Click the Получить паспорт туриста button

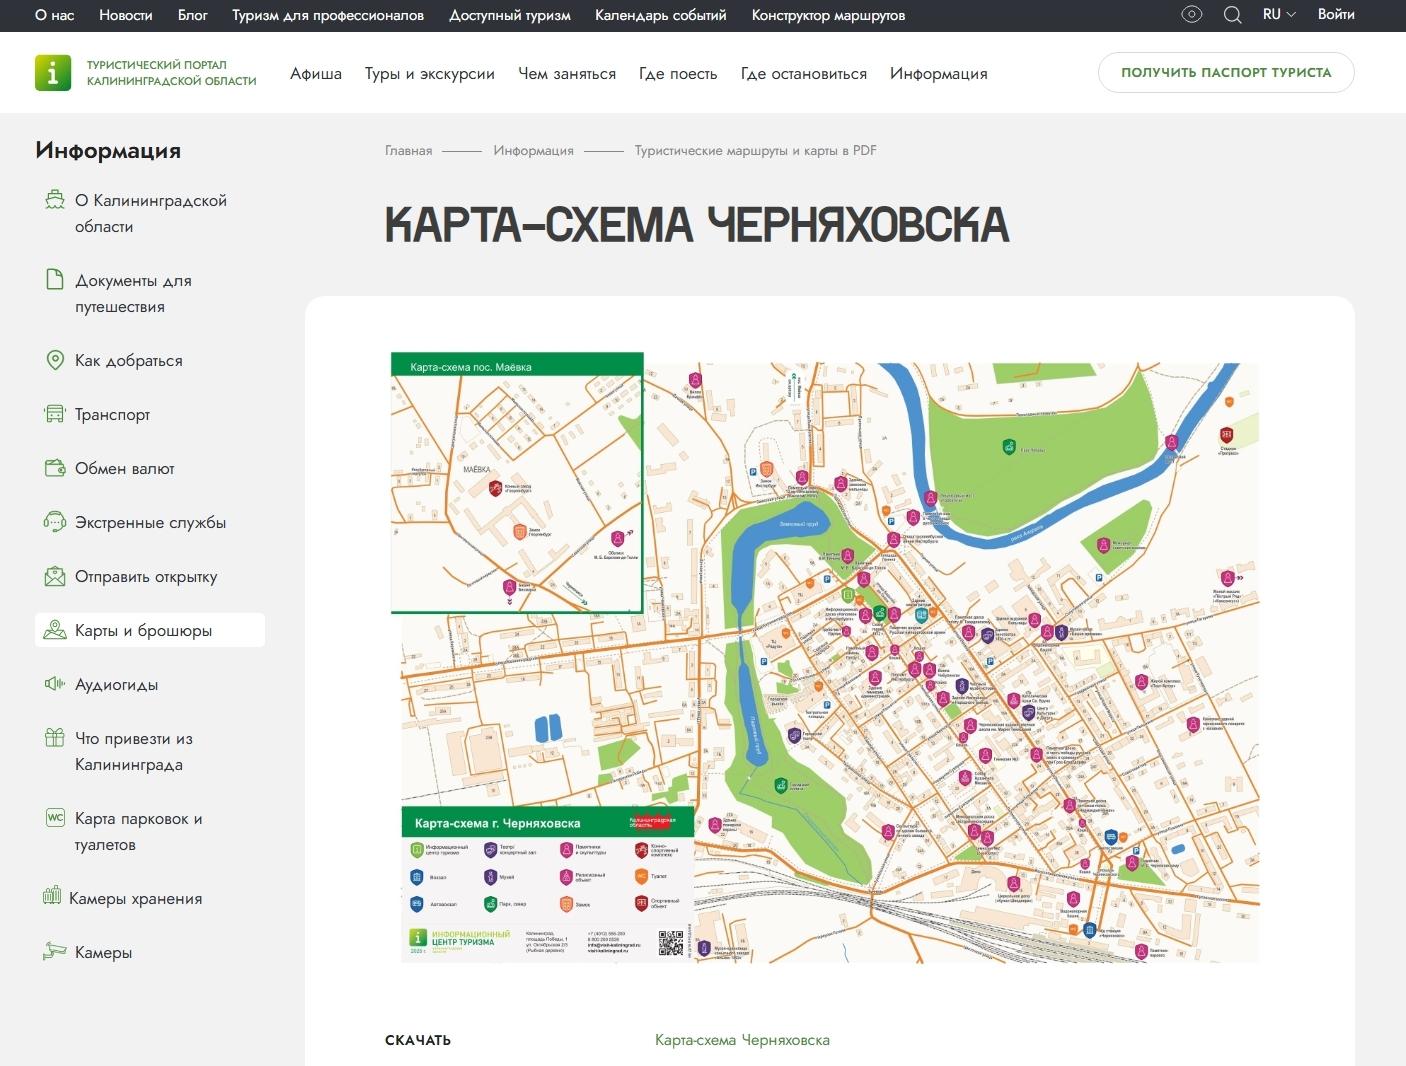tap(1226, 73)
